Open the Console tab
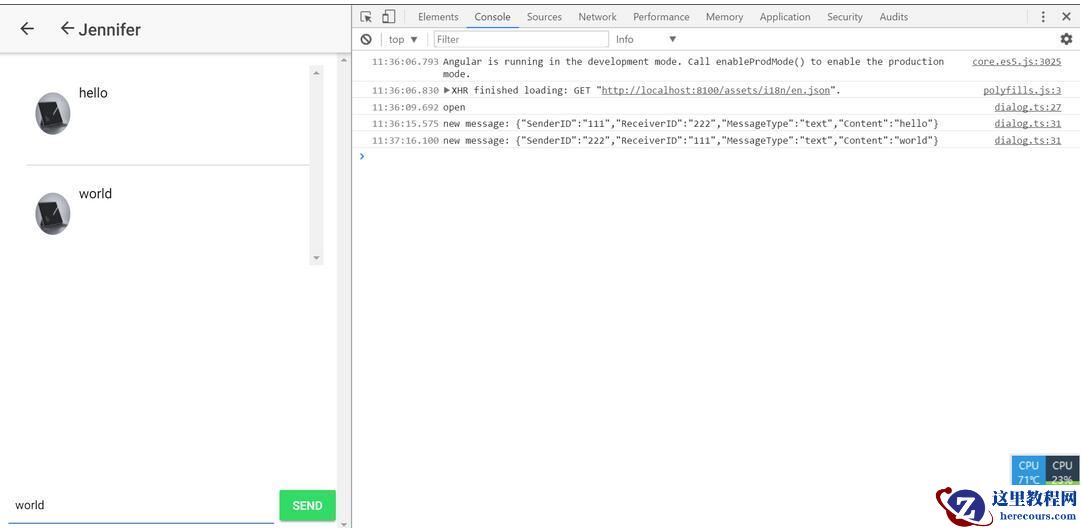The width and height of the screenshot is (1082, 528). pos(492,17)
